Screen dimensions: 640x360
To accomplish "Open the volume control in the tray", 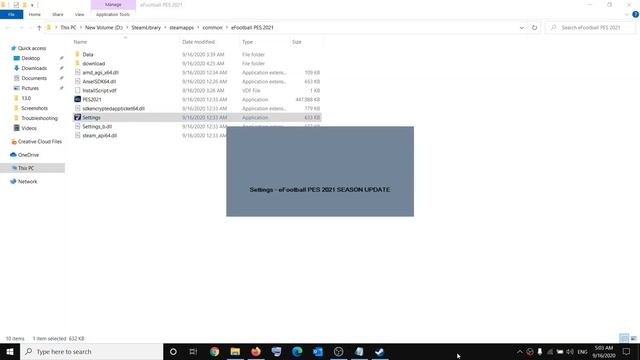I will [570, 351].
